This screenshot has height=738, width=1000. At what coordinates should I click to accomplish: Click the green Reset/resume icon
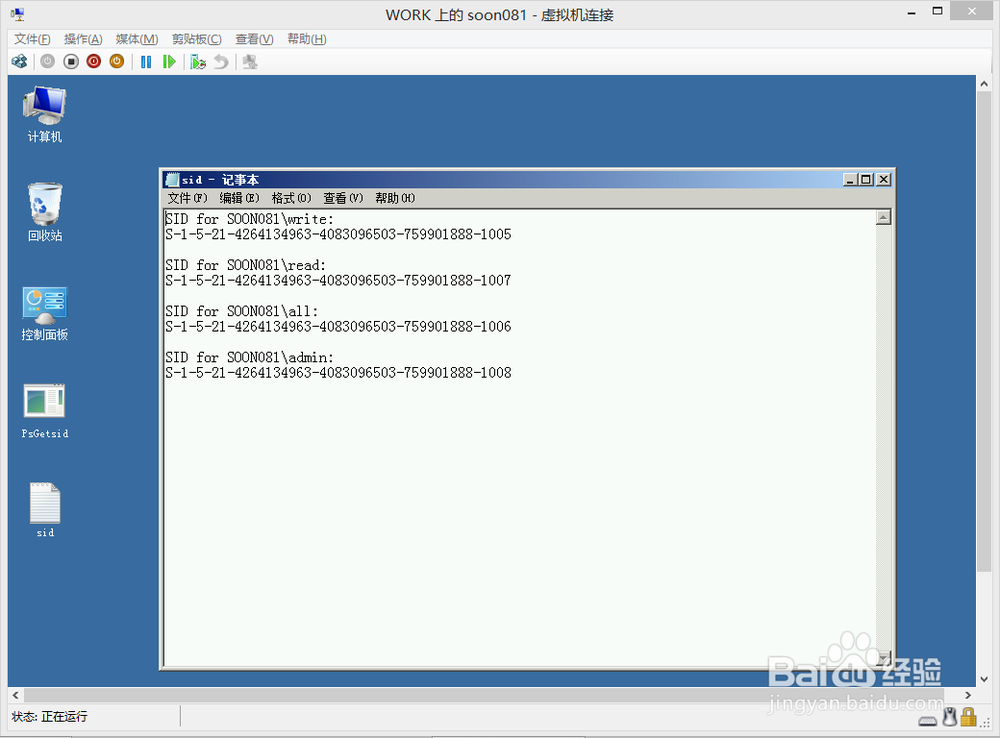point(169,62)
